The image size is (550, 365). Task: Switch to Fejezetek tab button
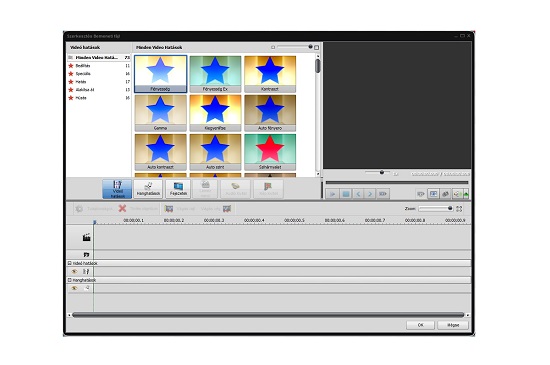tap(178, 189)
